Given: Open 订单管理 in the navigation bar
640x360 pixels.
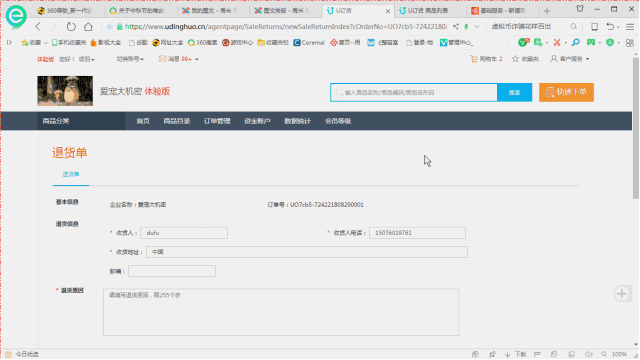Looking at the screenshot, I should (x=217, y=121).
